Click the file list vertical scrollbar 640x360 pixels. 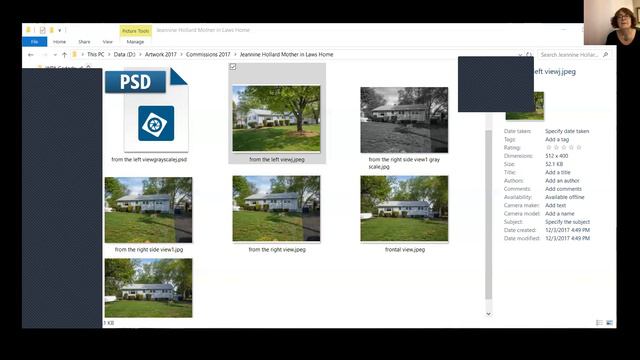488,214
